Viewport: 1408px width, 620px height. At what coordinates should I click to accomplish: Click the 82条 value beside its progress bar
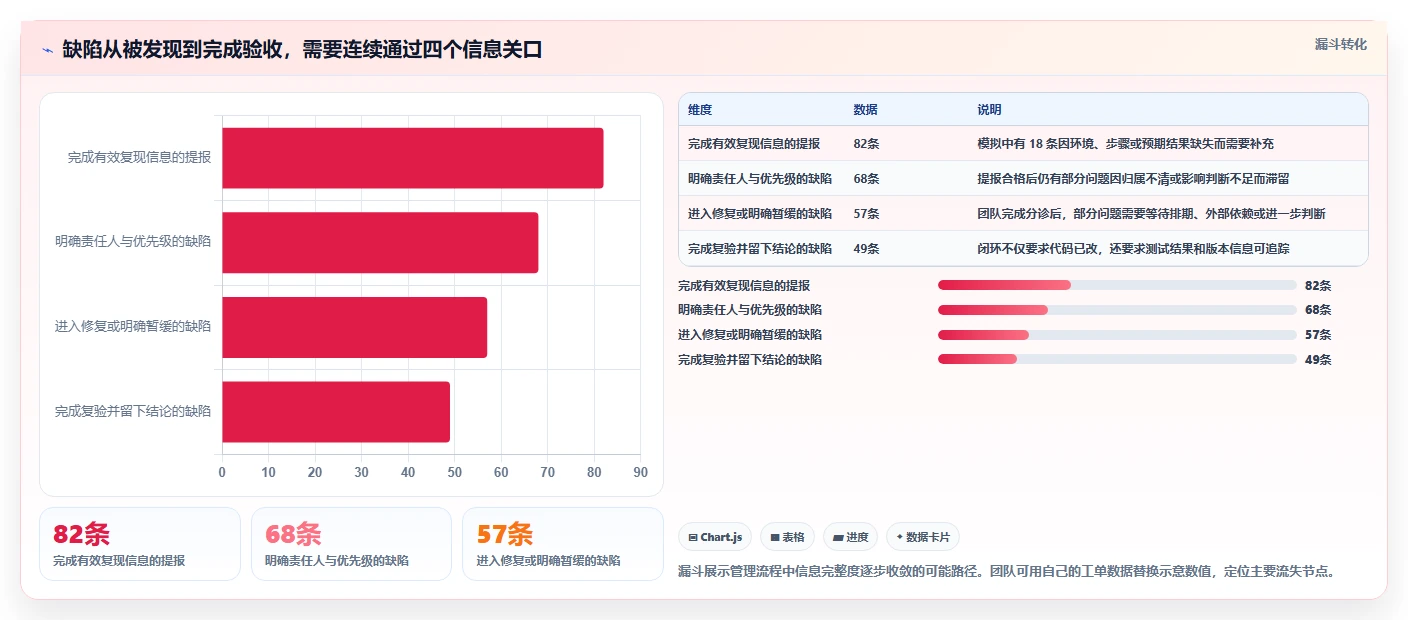coord(1318,286)
